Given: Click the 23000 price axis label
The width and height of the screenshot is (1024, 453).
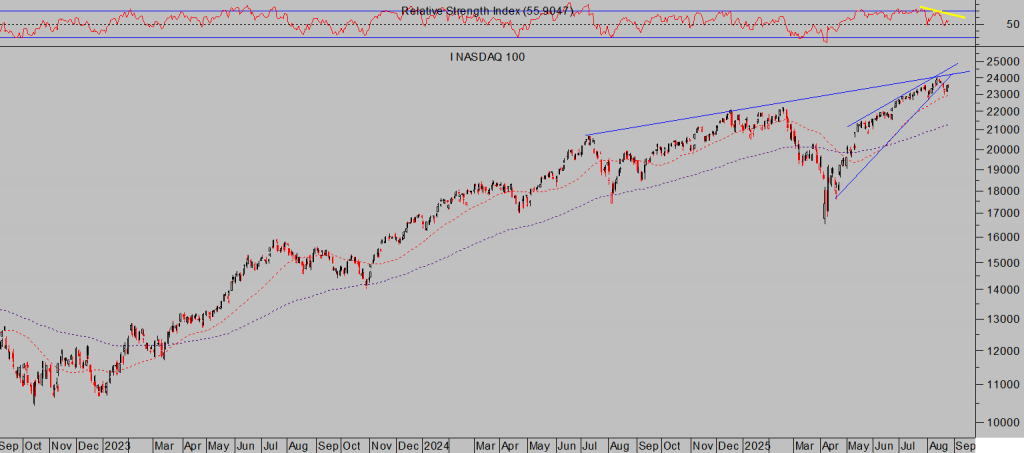Looking at the screenshot, I should coord(994,94).
